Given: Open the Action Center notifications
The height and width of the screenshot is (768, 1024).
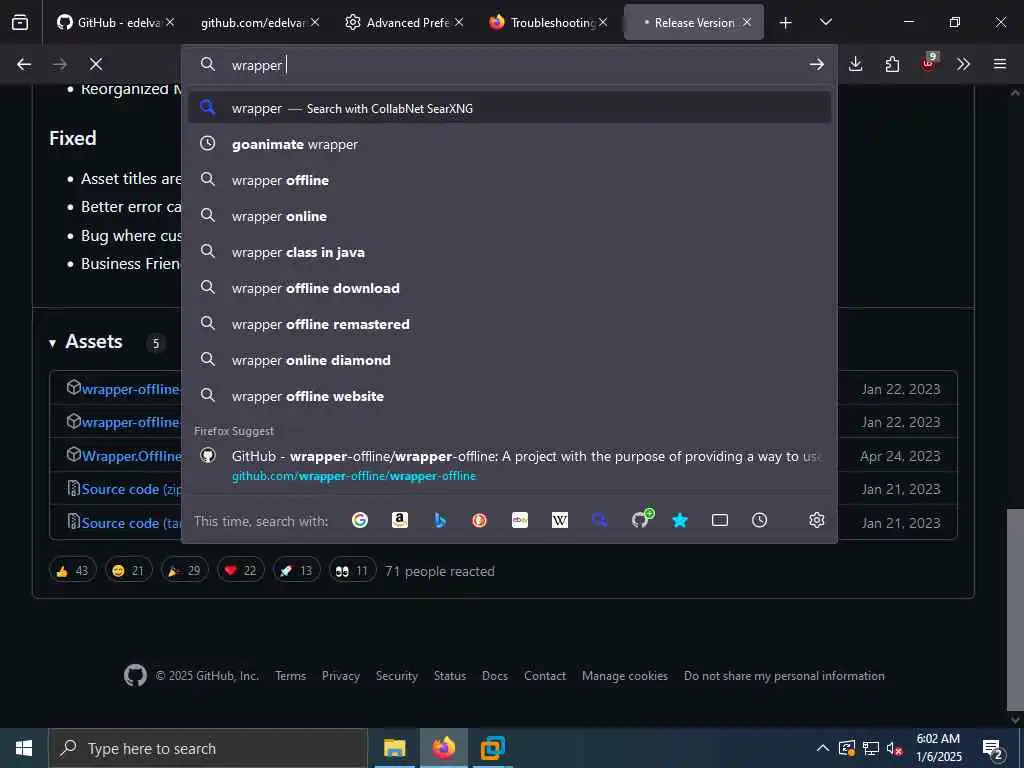Looking at the screenshot, I should pos(993,748).
